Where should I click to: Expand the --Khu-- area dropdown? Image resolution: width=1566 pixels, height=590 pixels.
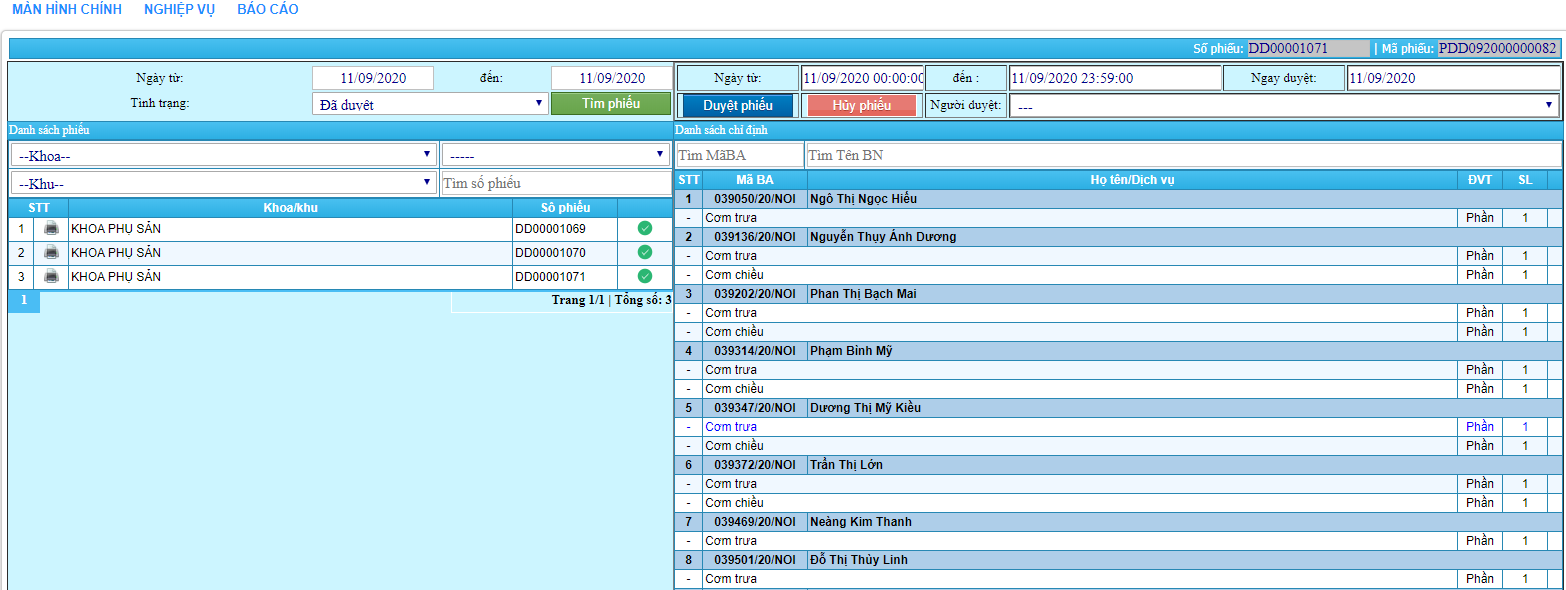tap(224, 183)
